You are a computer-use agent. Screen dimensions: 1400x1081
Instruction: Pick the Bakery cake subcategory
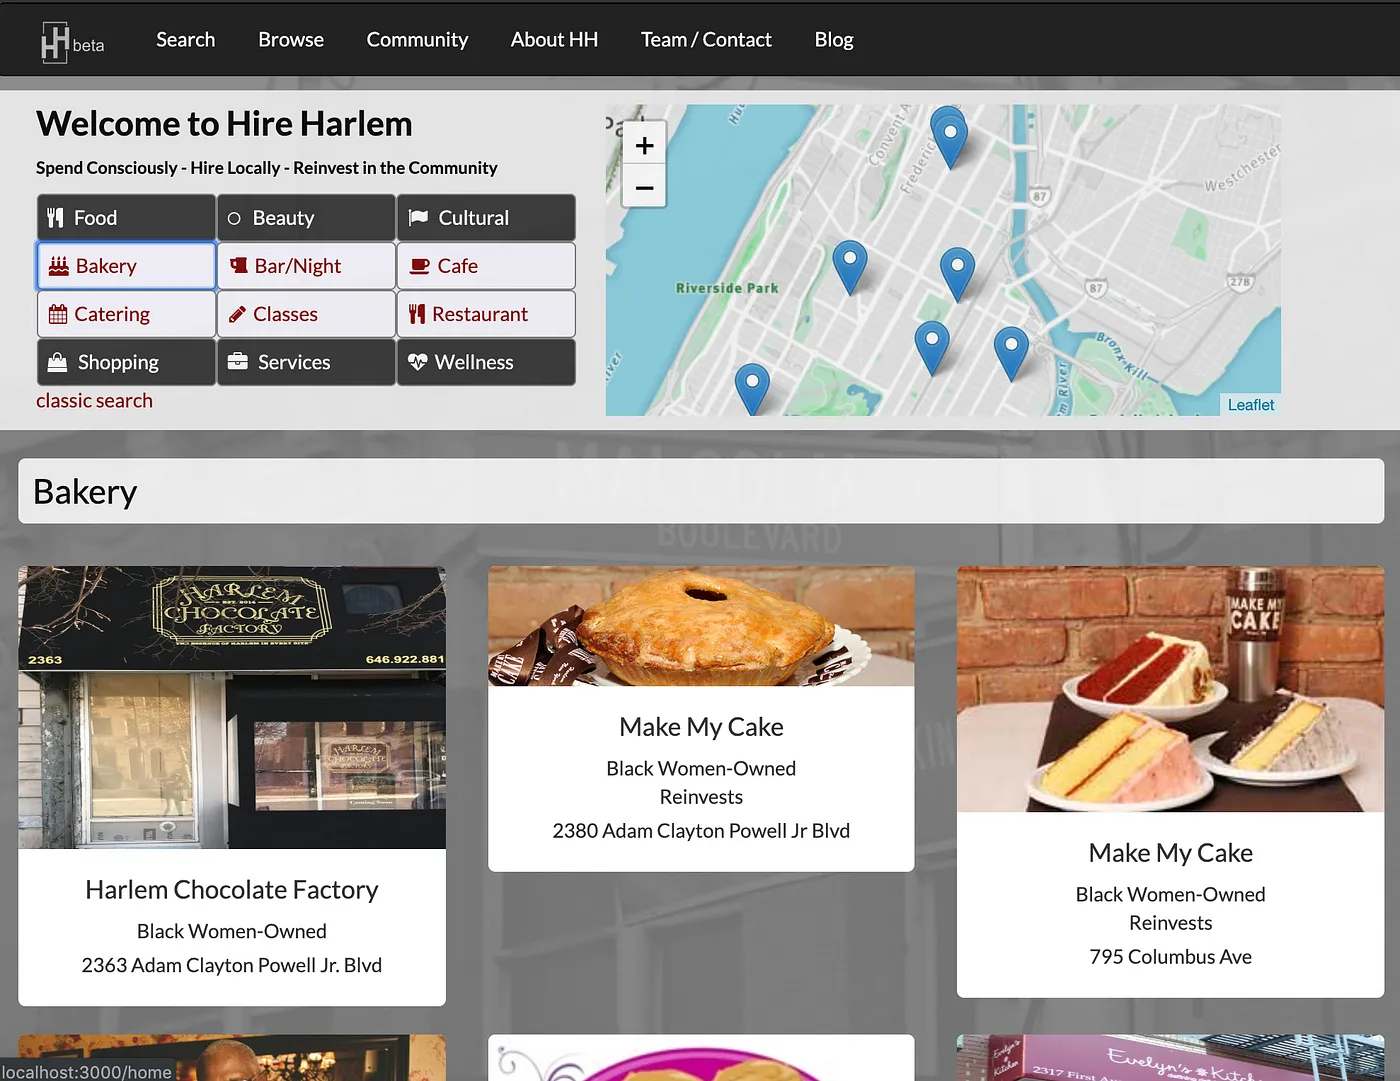coord(126,266)
